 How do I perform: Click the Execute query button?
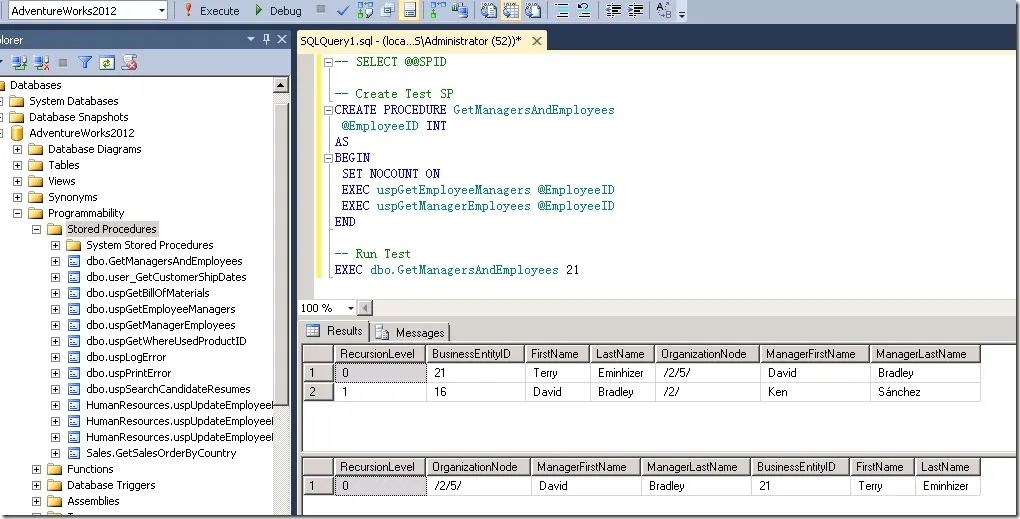[211, 10]
